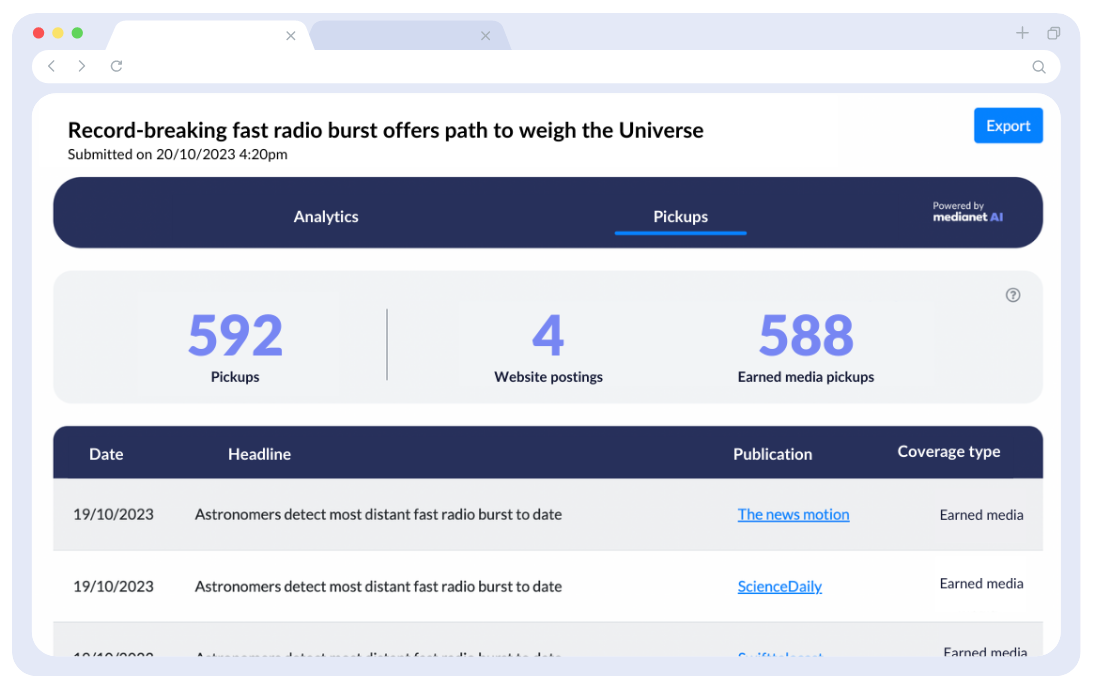The image size is (1095, 700).
Task: Click the browser forward arrow
Action: [x=82, y=66]
